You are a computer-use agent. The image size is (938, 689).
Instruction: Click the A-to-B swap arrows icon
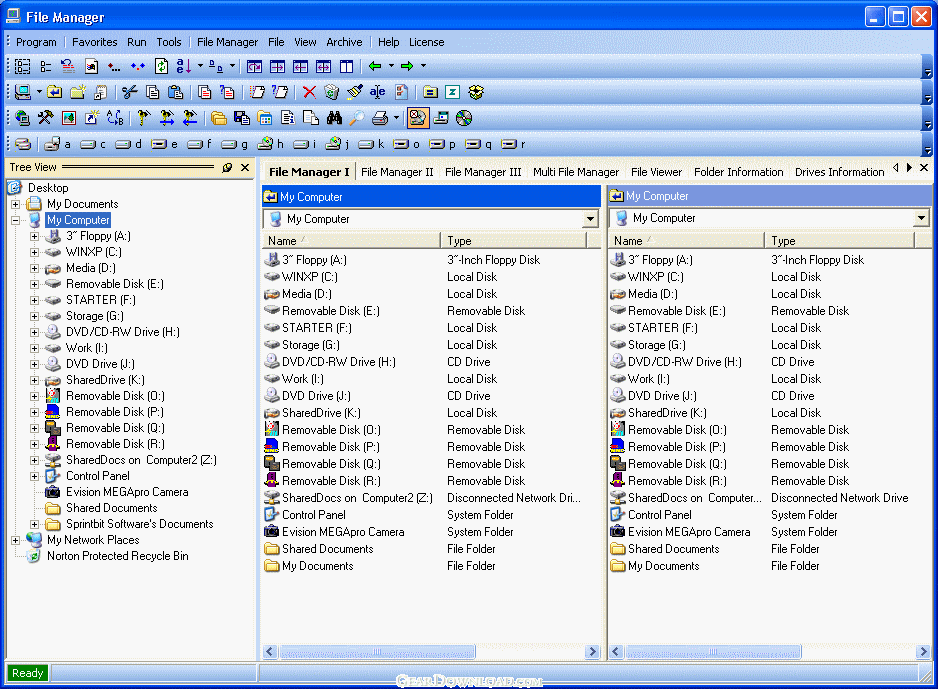[x=115, y=118]
